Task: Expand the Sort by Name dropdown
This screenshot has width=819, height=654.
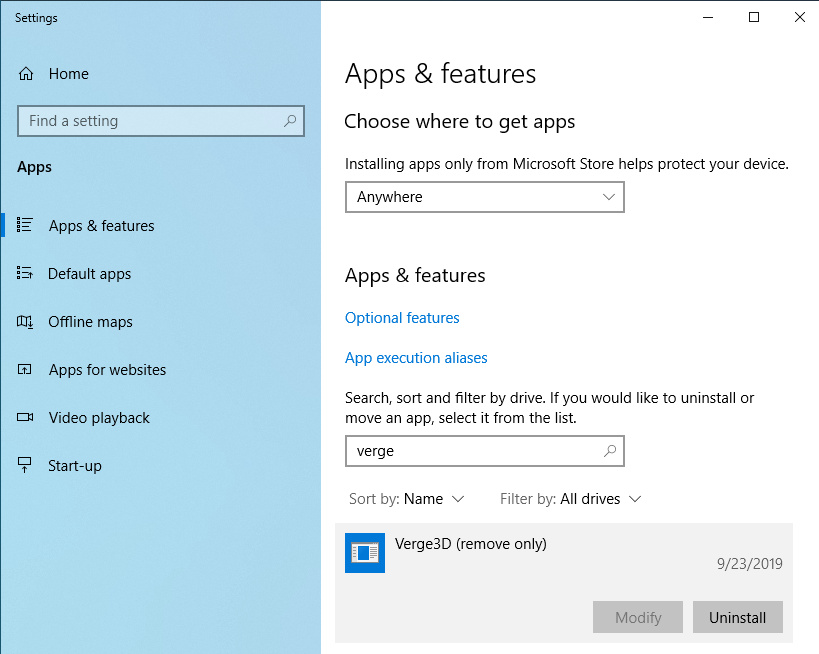Action: tap(406, 499)
